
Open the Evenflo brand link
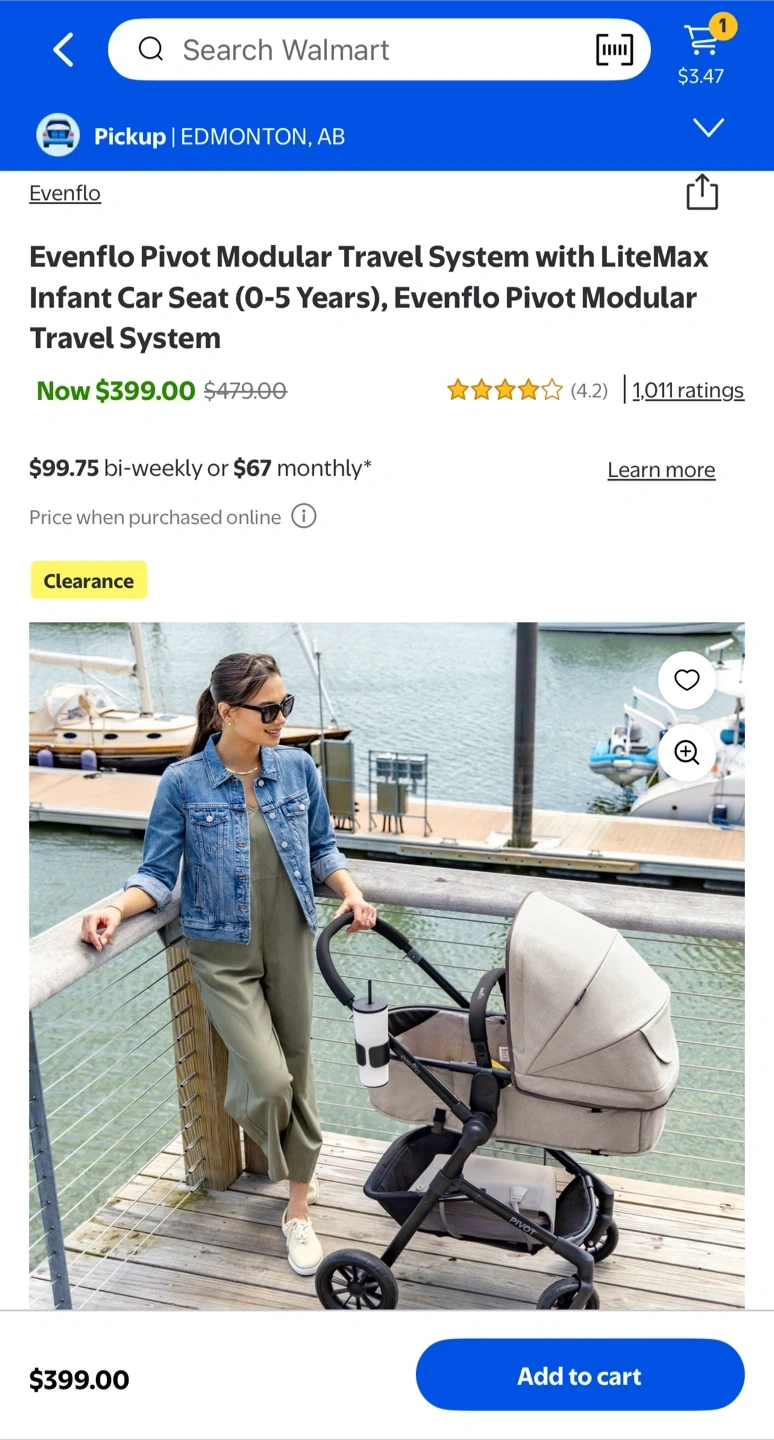[65, 193]
